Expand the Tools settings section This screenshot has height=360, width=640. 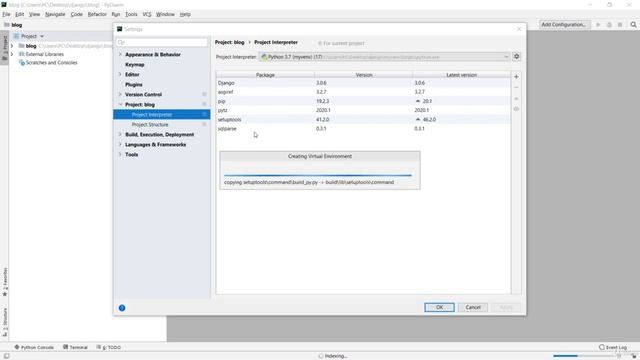120,154
